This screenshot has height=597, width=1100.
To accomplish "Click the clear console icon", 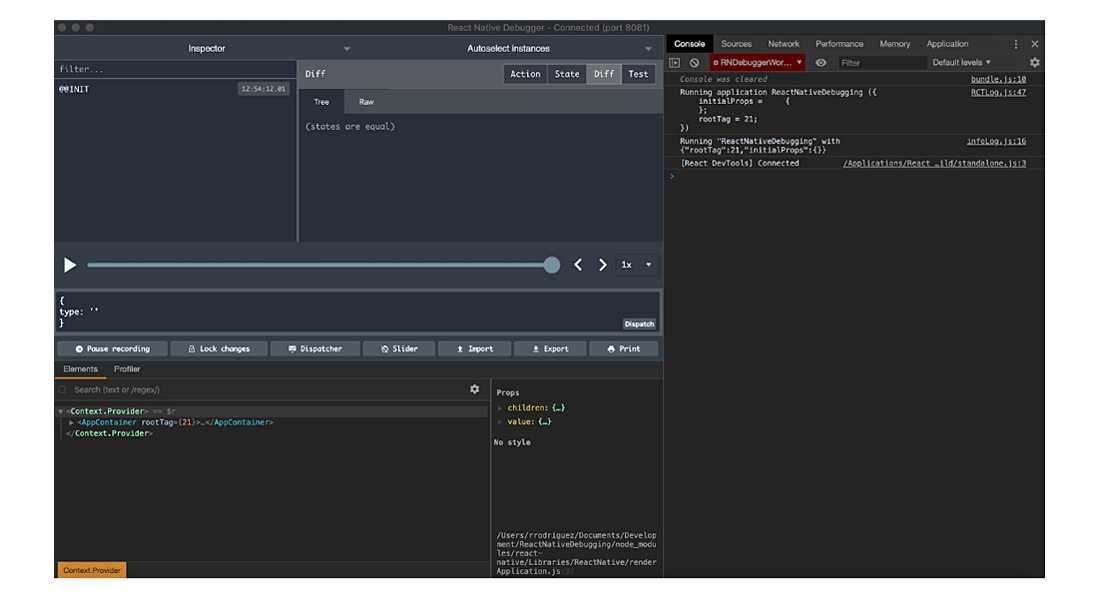I will 695,62.
